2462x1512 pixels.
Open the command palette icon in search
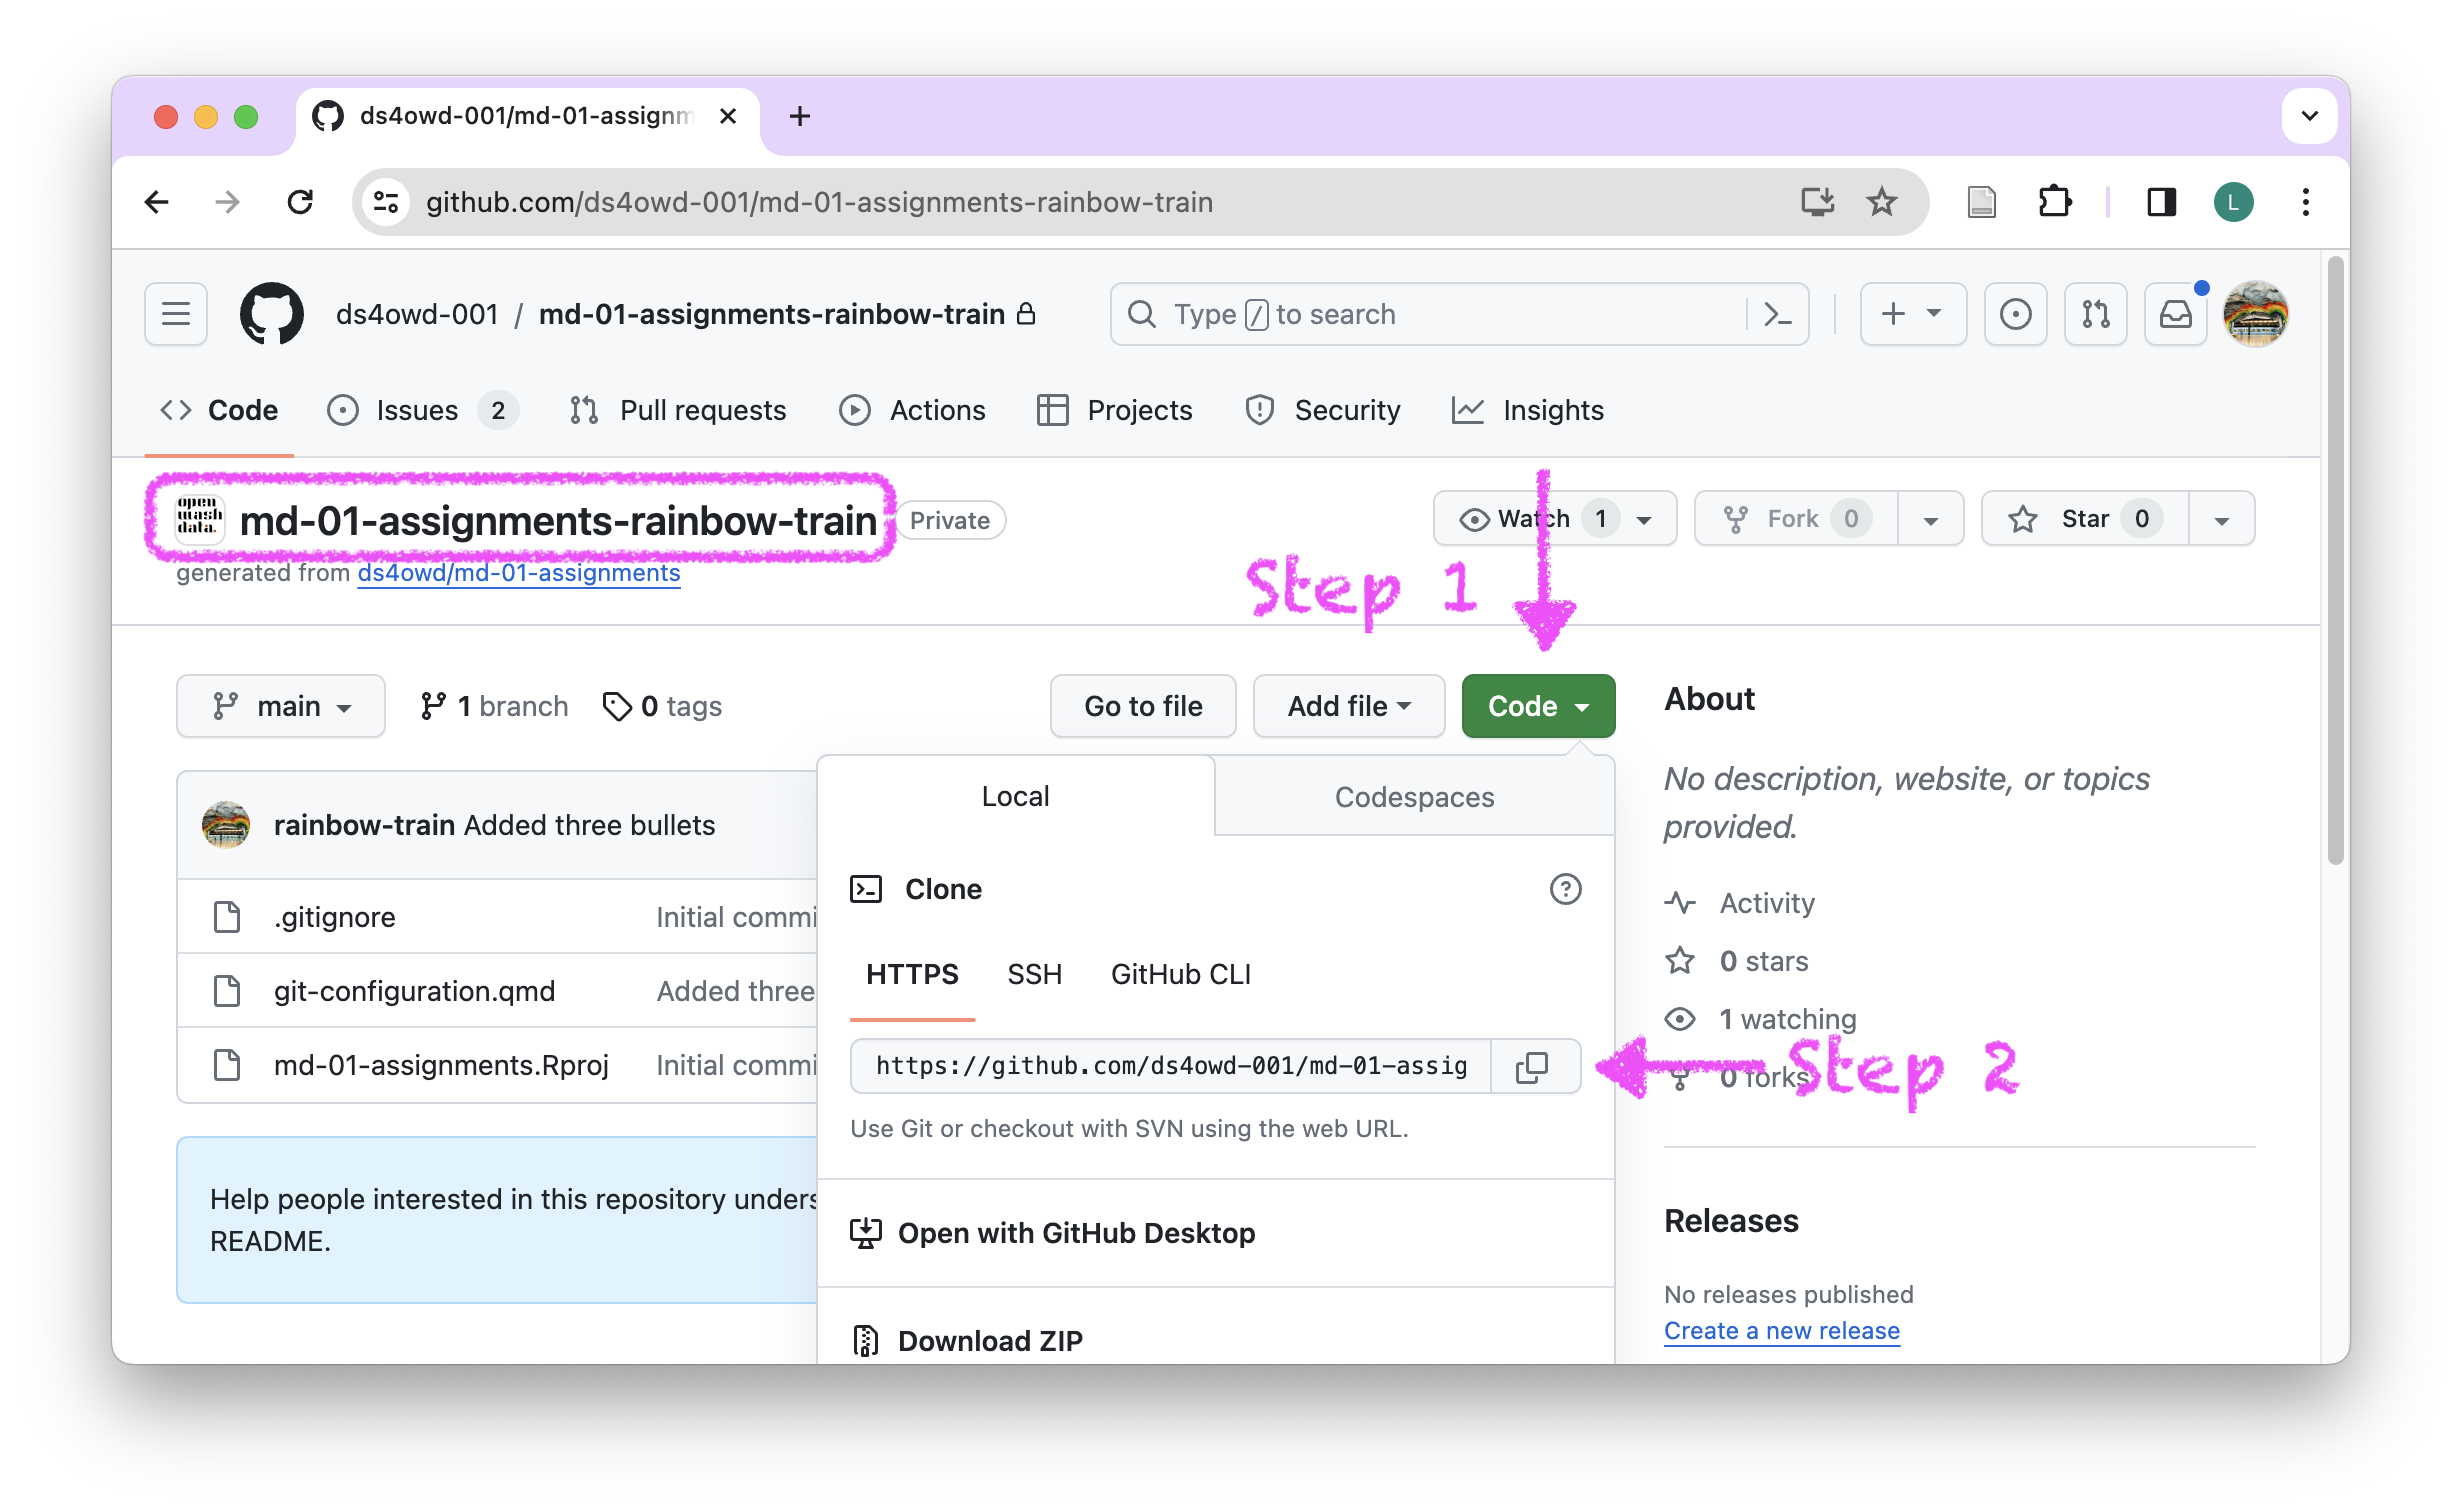pyautogui.click(x=1777, y=314)
